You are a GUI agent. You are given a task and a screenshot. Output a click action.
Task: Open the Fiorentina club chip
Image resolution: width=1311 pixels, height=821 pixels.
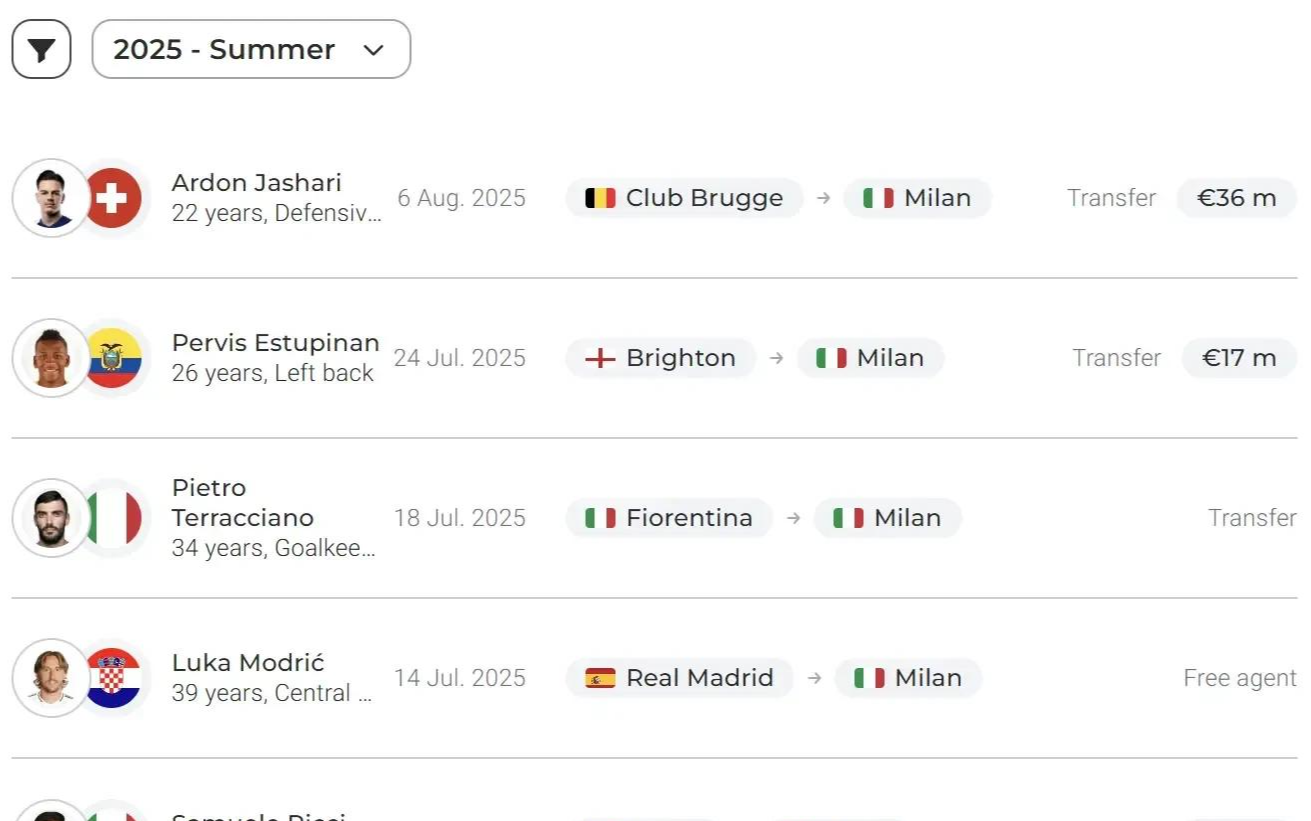668,518
